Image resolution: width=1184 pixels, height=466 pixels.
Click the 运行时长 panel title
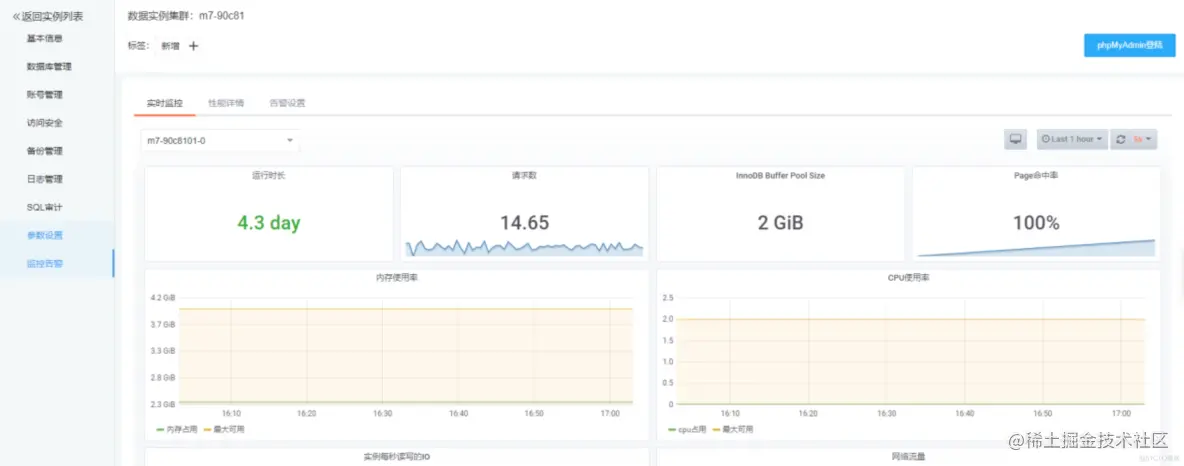269,175
